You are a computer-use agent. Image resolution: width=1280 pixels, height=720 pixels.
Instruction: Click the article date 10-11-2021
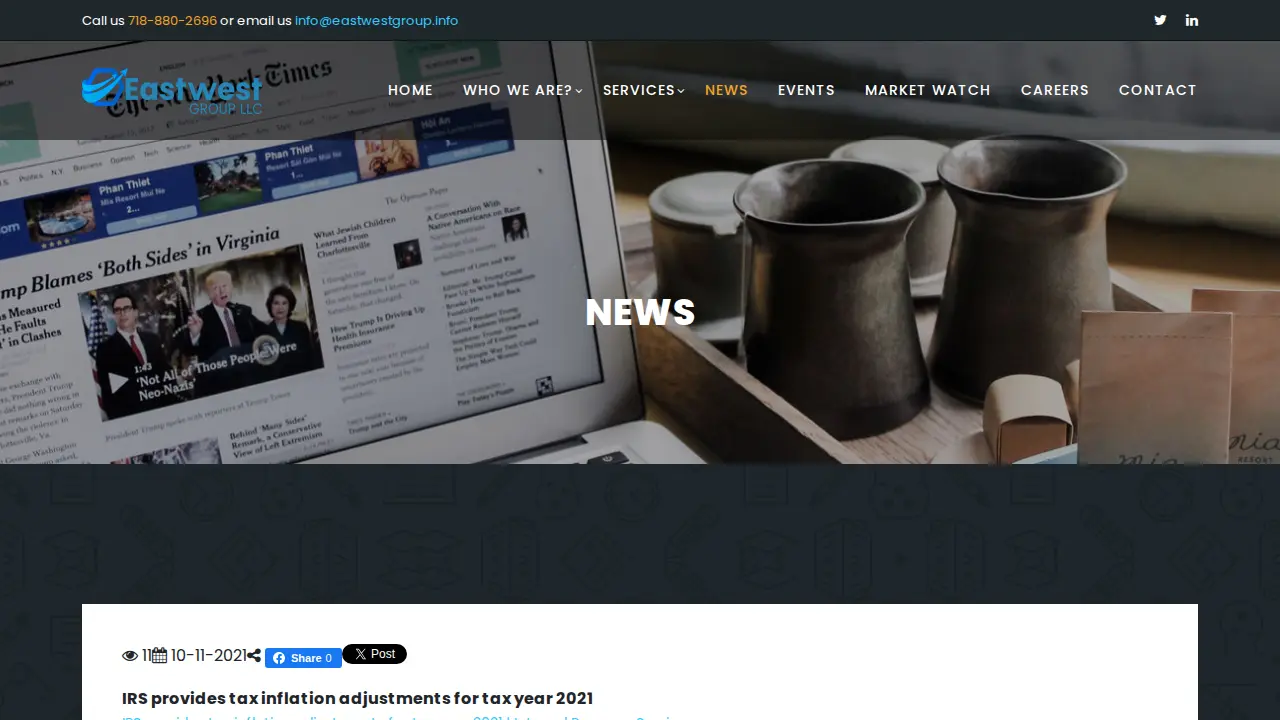208,656
